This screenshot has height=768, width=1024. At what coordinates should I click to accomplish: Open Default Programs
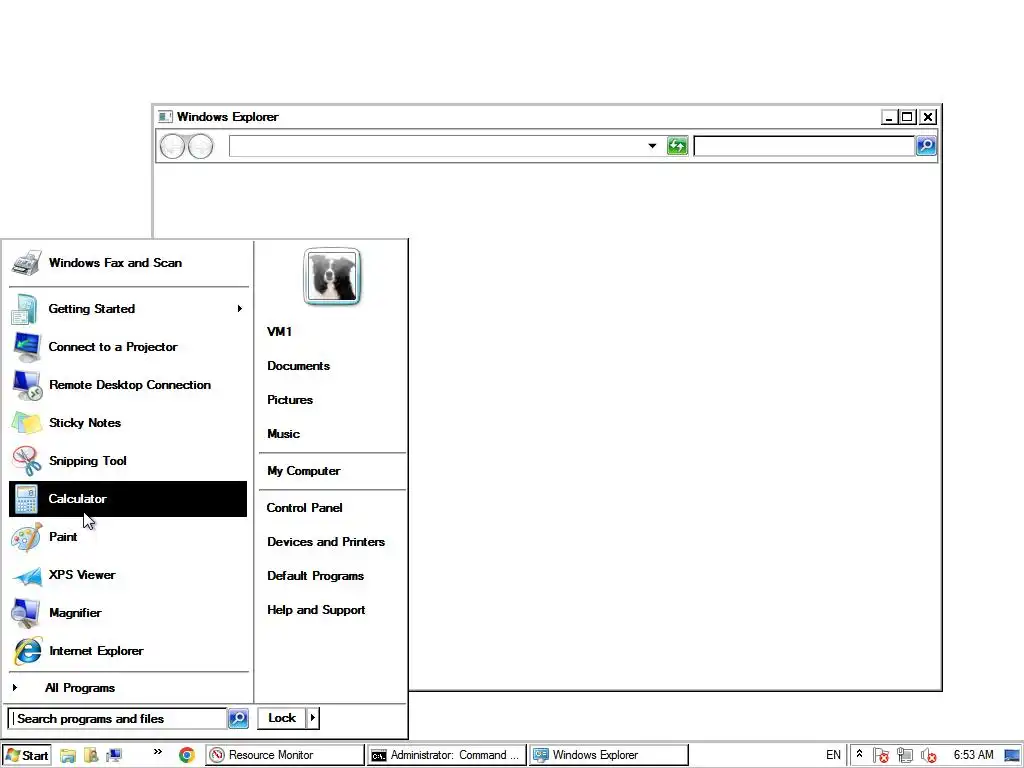(315, 575)
